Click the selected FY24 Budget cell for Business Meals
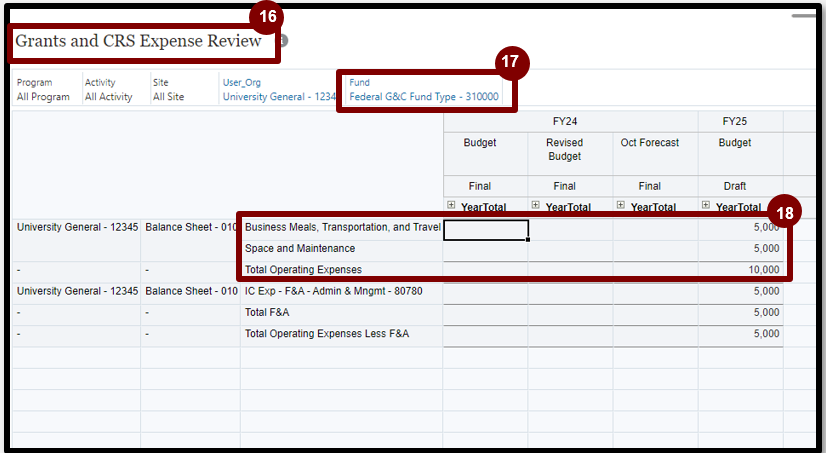 pos(486,230)
